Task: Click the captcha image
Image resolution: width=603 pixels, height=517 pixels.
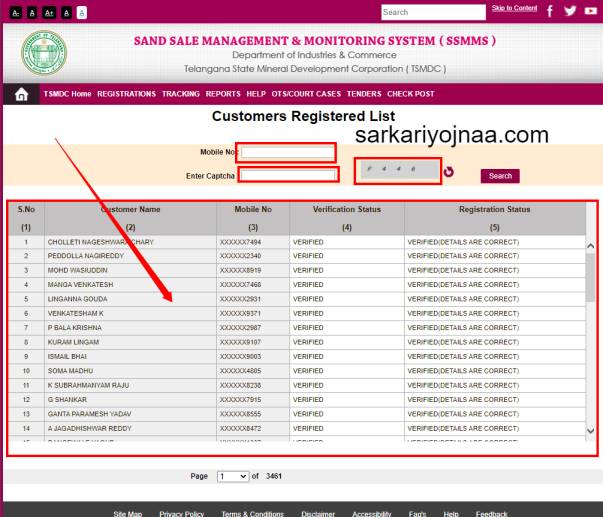Action: [400, 170]
